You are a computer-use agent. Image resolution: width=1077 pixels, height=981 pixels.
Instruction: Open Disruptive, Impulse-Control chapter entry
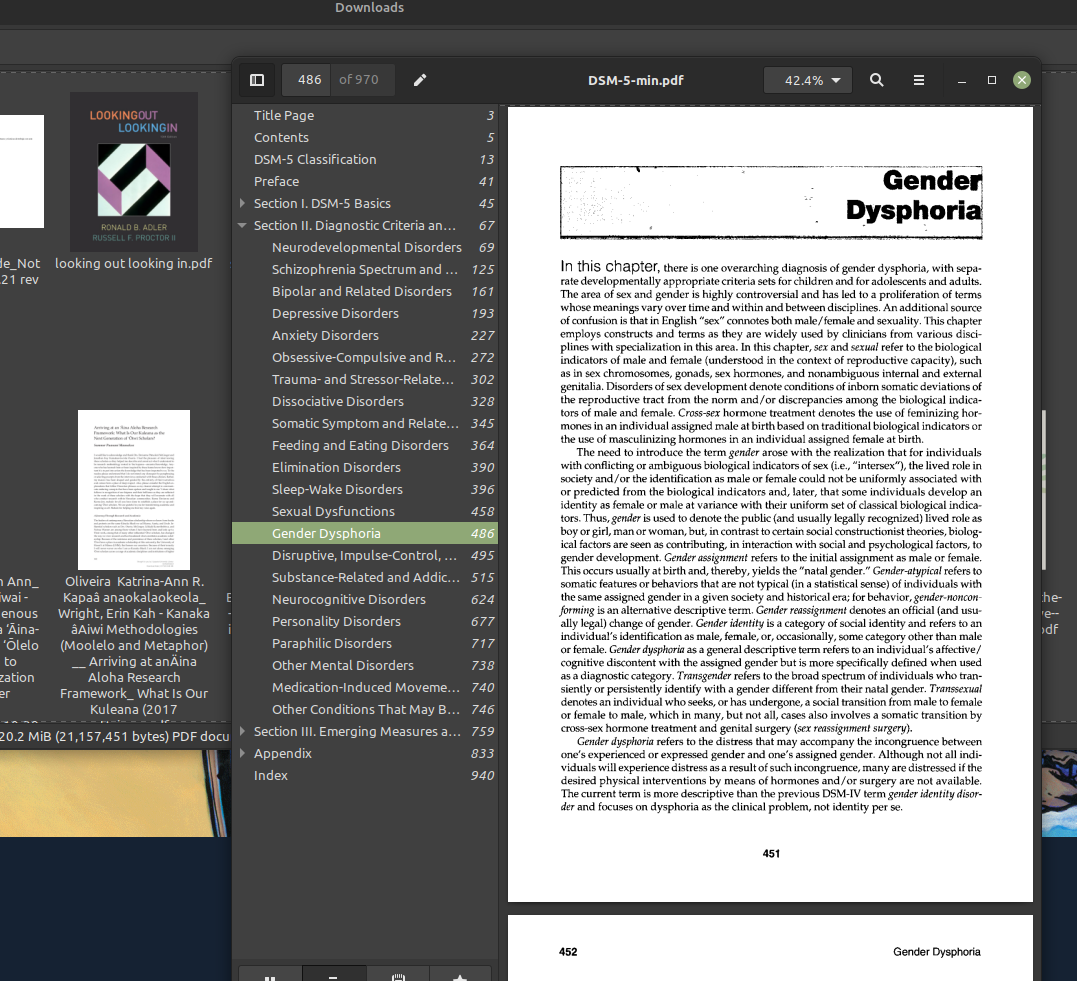click(x=365, y=555)
